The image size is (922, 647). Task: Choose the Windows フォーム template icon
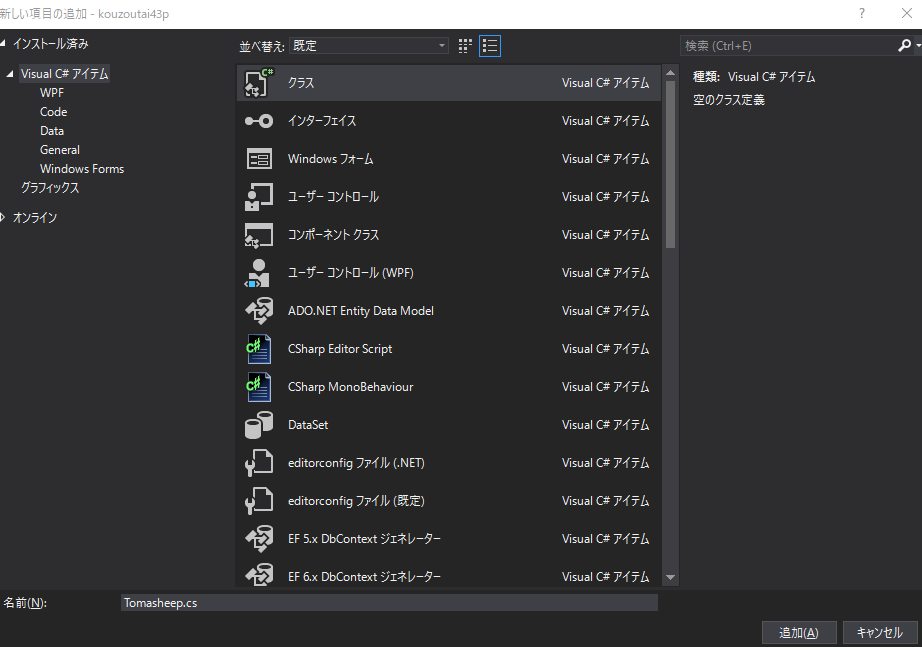pyautogui.click(x=259, y=159)
